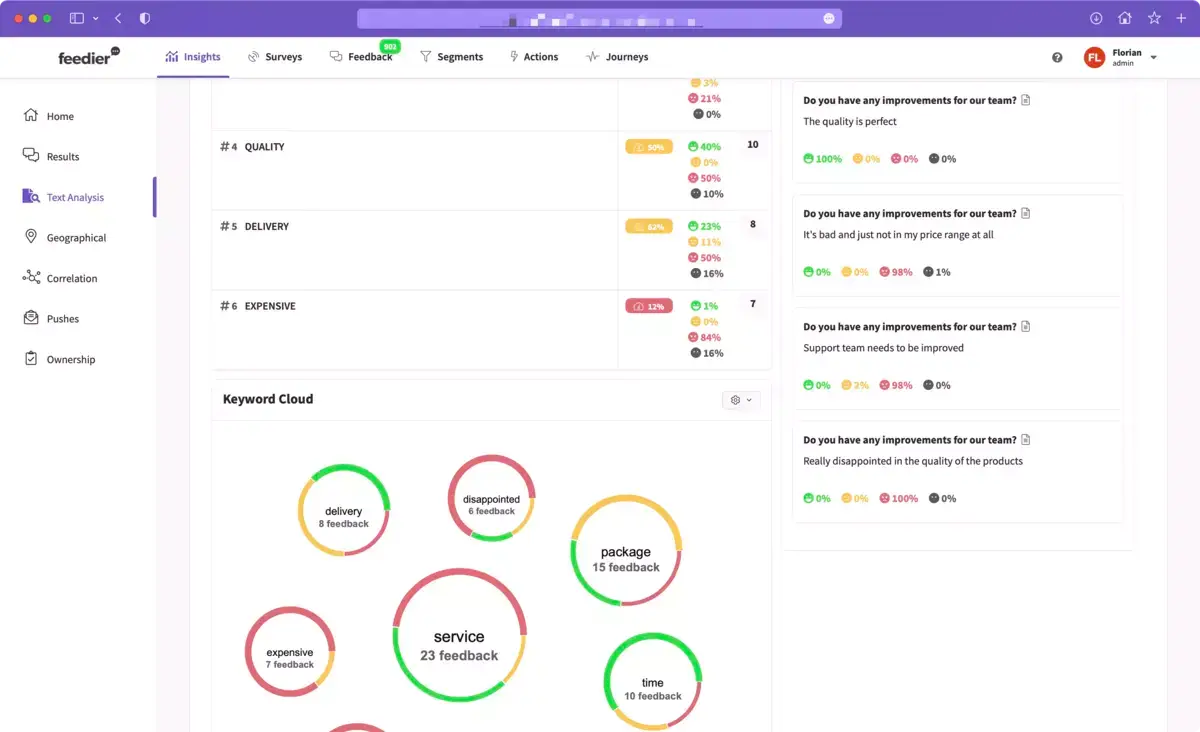Click the DELIVERY topic row label

pos(267,227)
